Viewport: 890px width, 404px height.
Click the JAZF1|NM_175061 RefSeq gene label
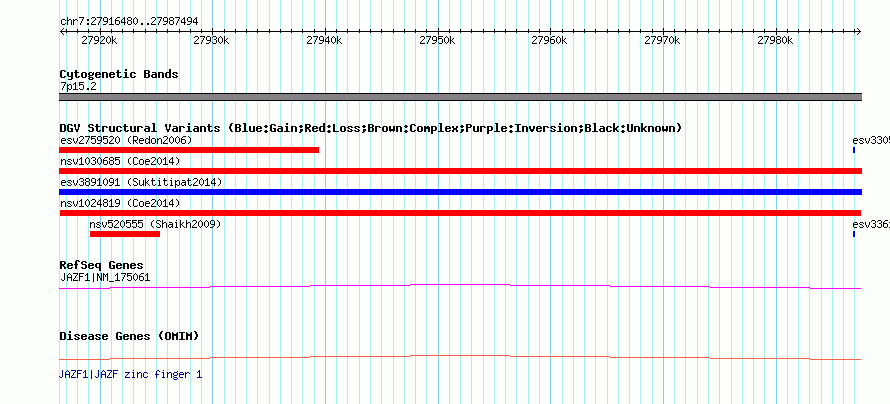click(x=105, y=277)
